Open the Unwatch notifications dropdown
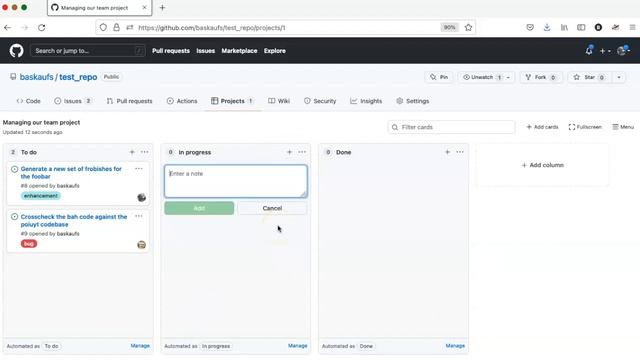Image resolution: width=640 pixels, height=360 pixels. [486, 77]
